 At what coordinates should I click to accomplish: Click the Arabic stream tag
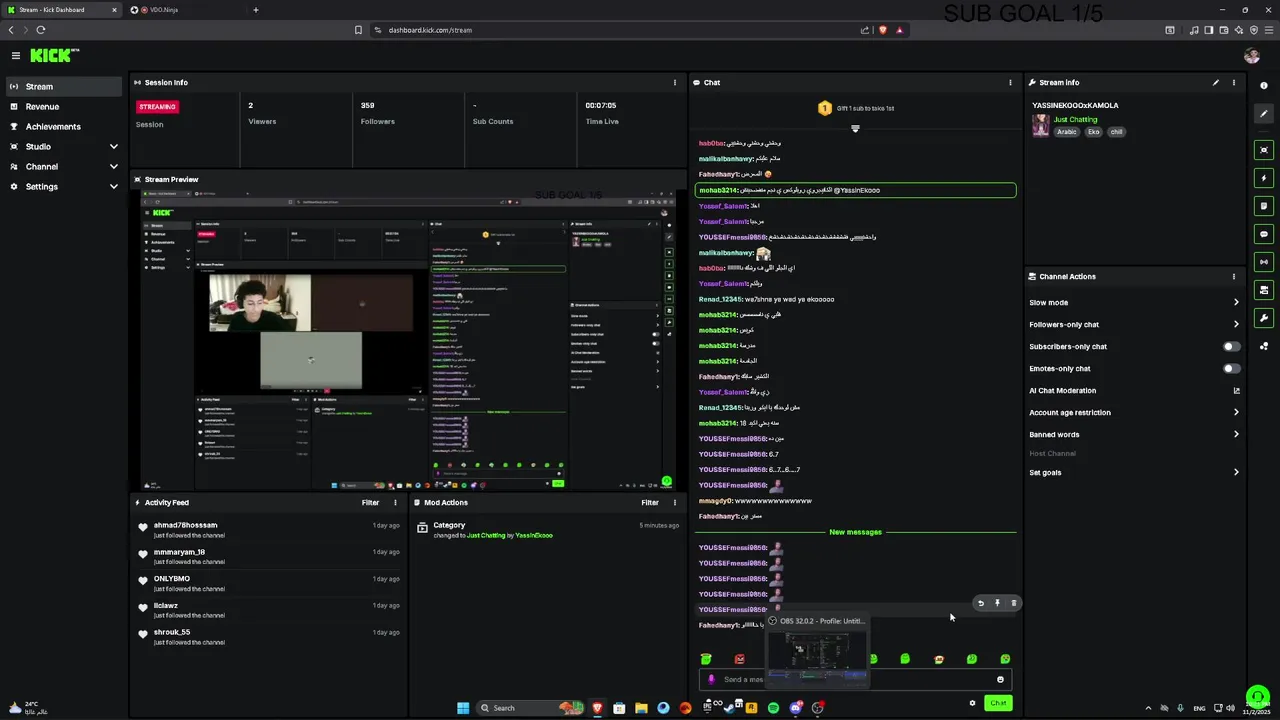coord(1067,132)
